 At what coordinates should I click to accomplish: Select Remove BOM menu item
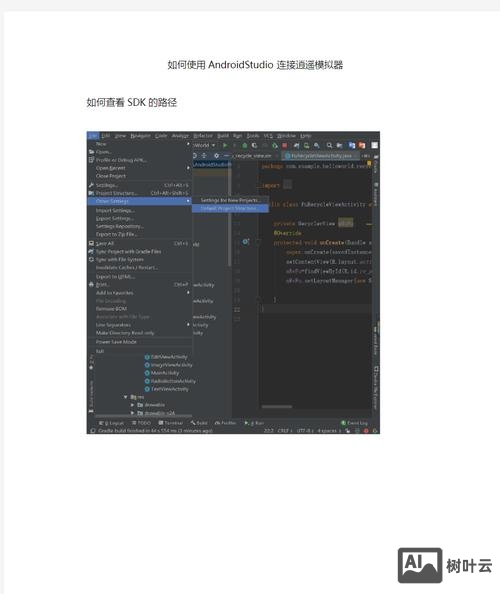139,309
